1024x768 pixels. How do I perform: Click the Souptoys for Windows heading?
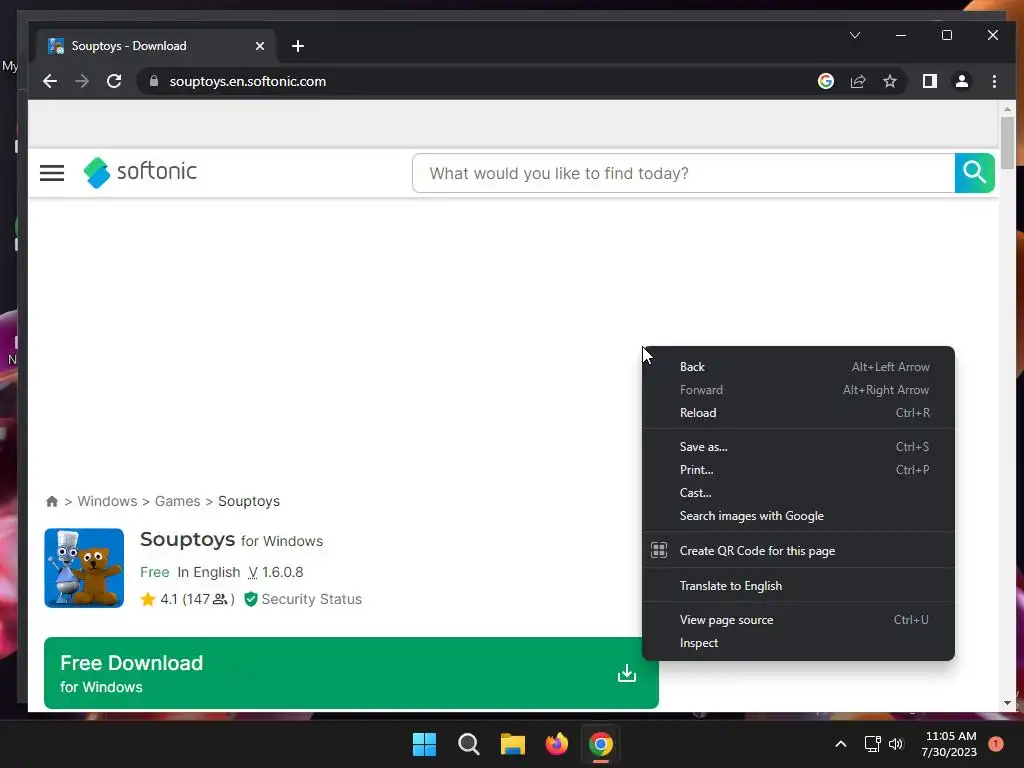[x=231, y=540]
